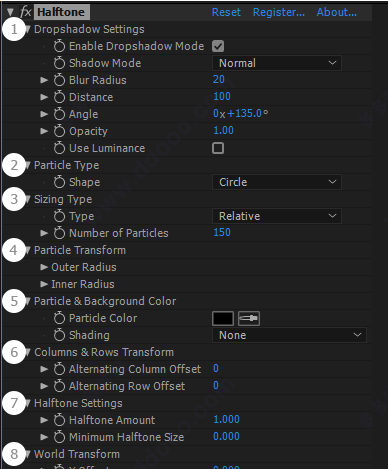388x469 pixels.
Task: Select the Sizing Type group label
Action: click(x=63, y=199)
